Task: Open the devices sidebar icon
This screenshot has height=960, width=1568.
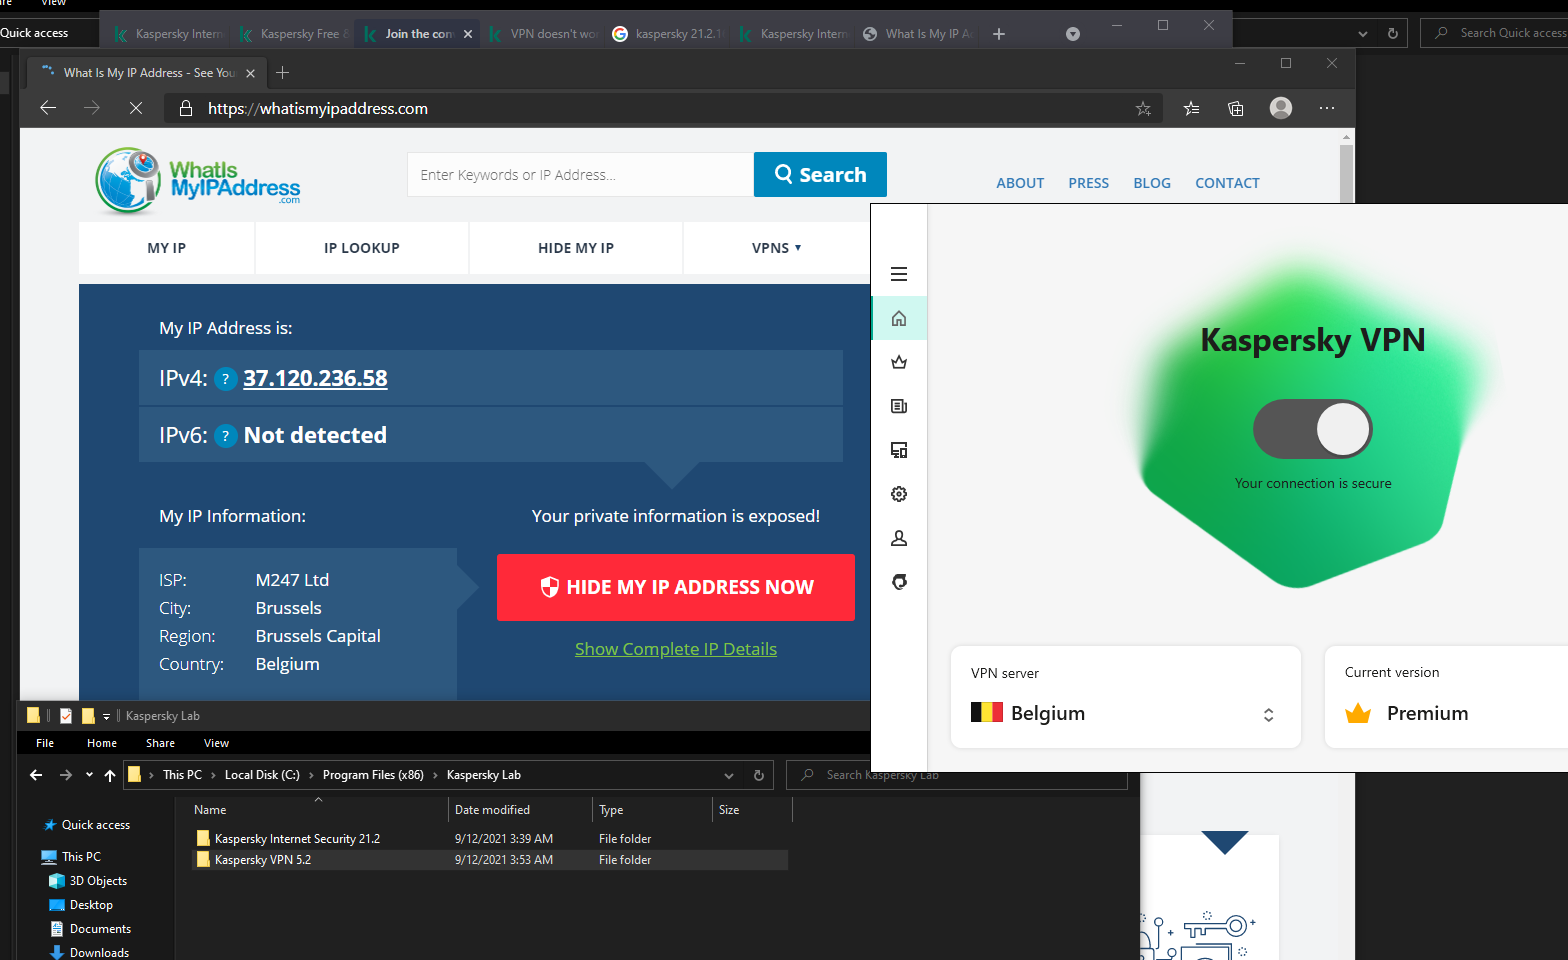Action: (899, 450)
